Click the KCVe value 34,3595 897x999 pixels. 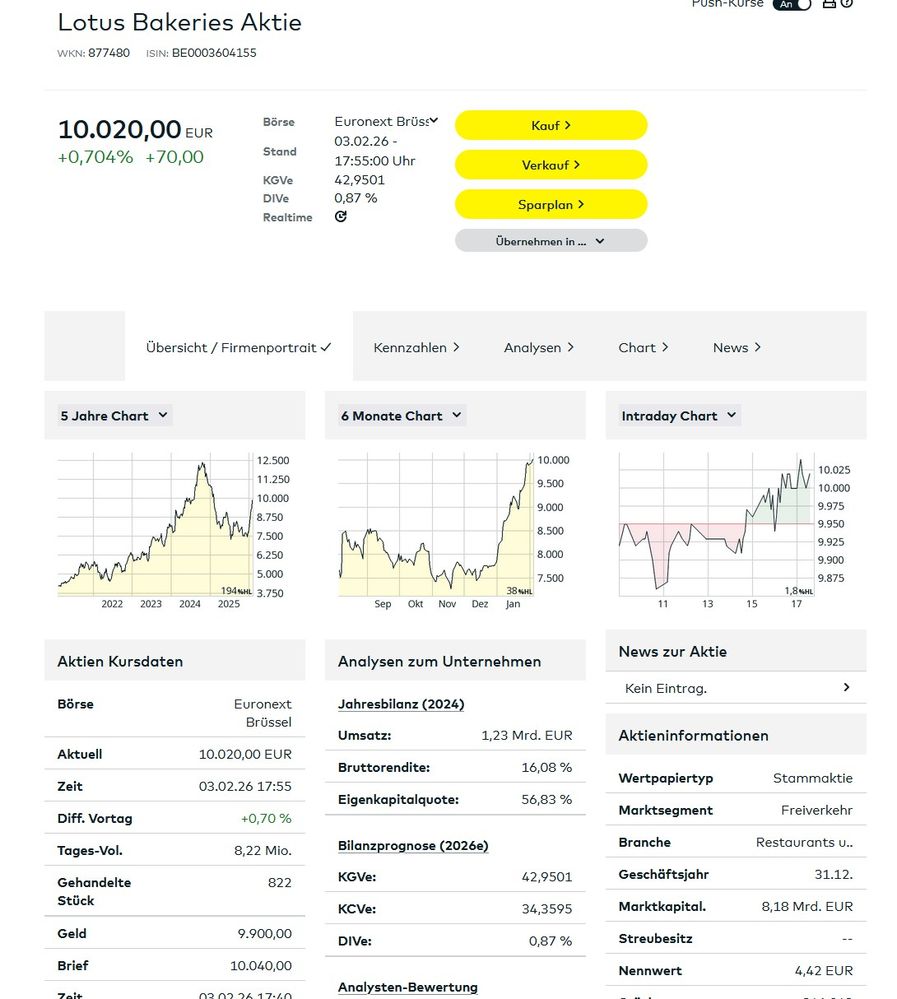click(x=547, y=909)
